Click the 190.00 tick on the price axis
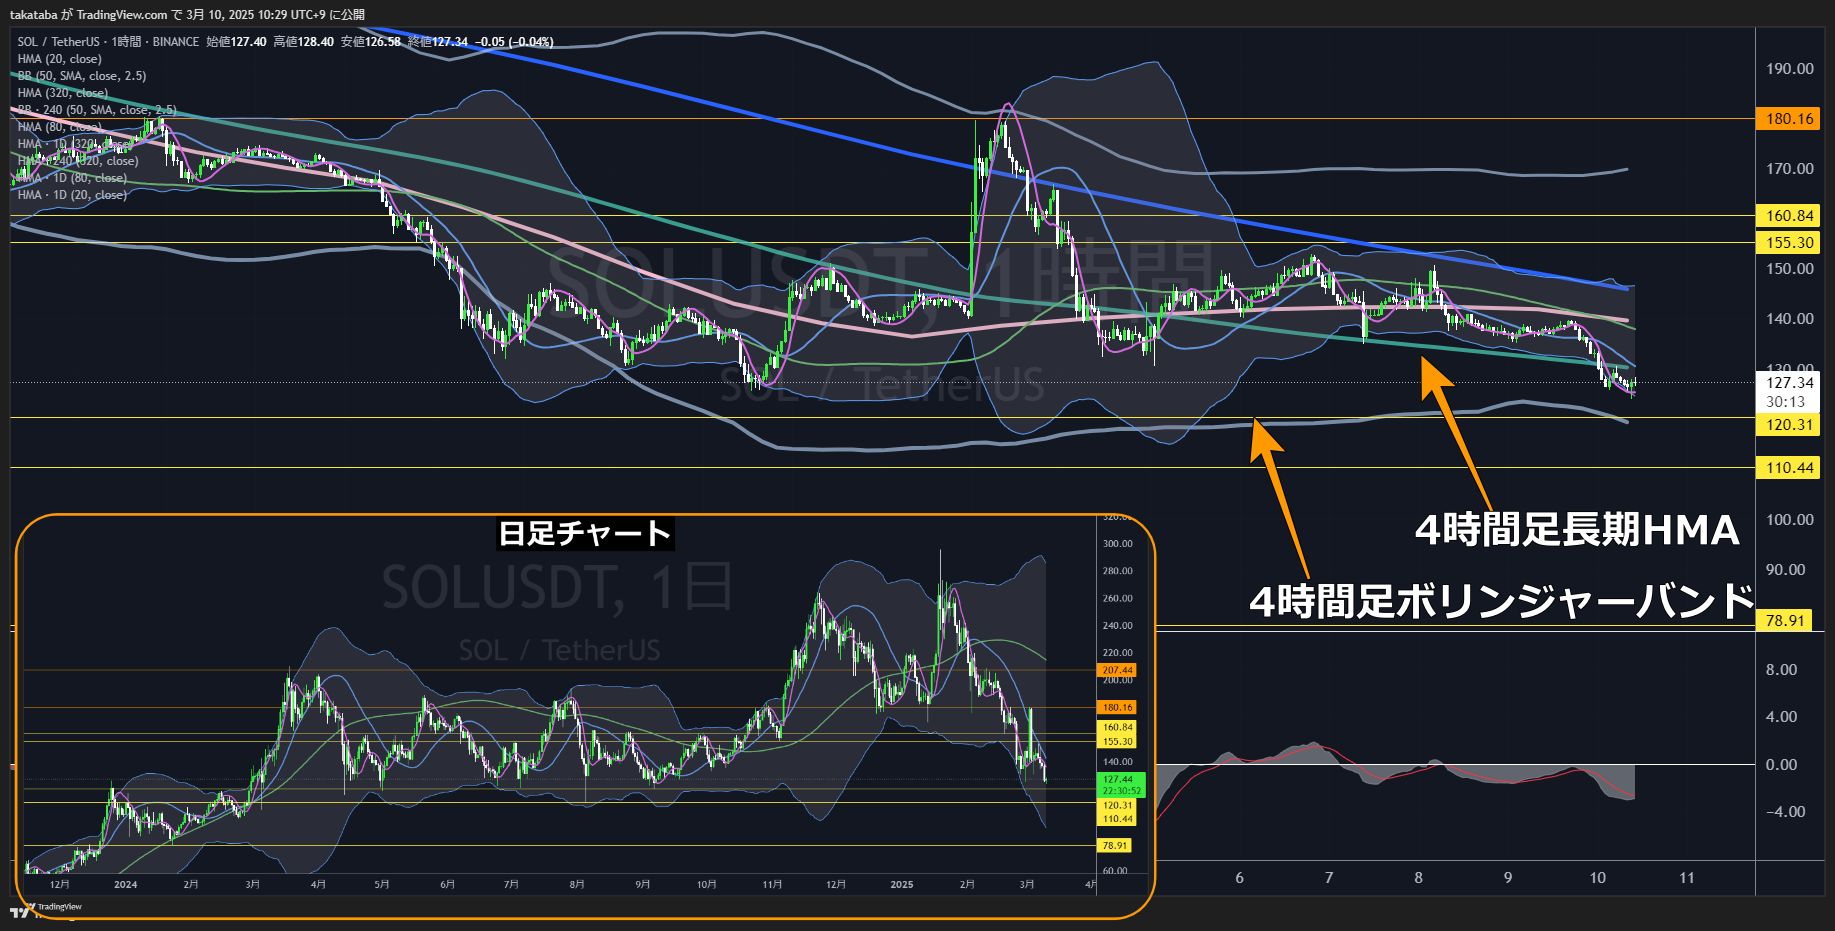Screen dimensions: 1835x931 1789,69
